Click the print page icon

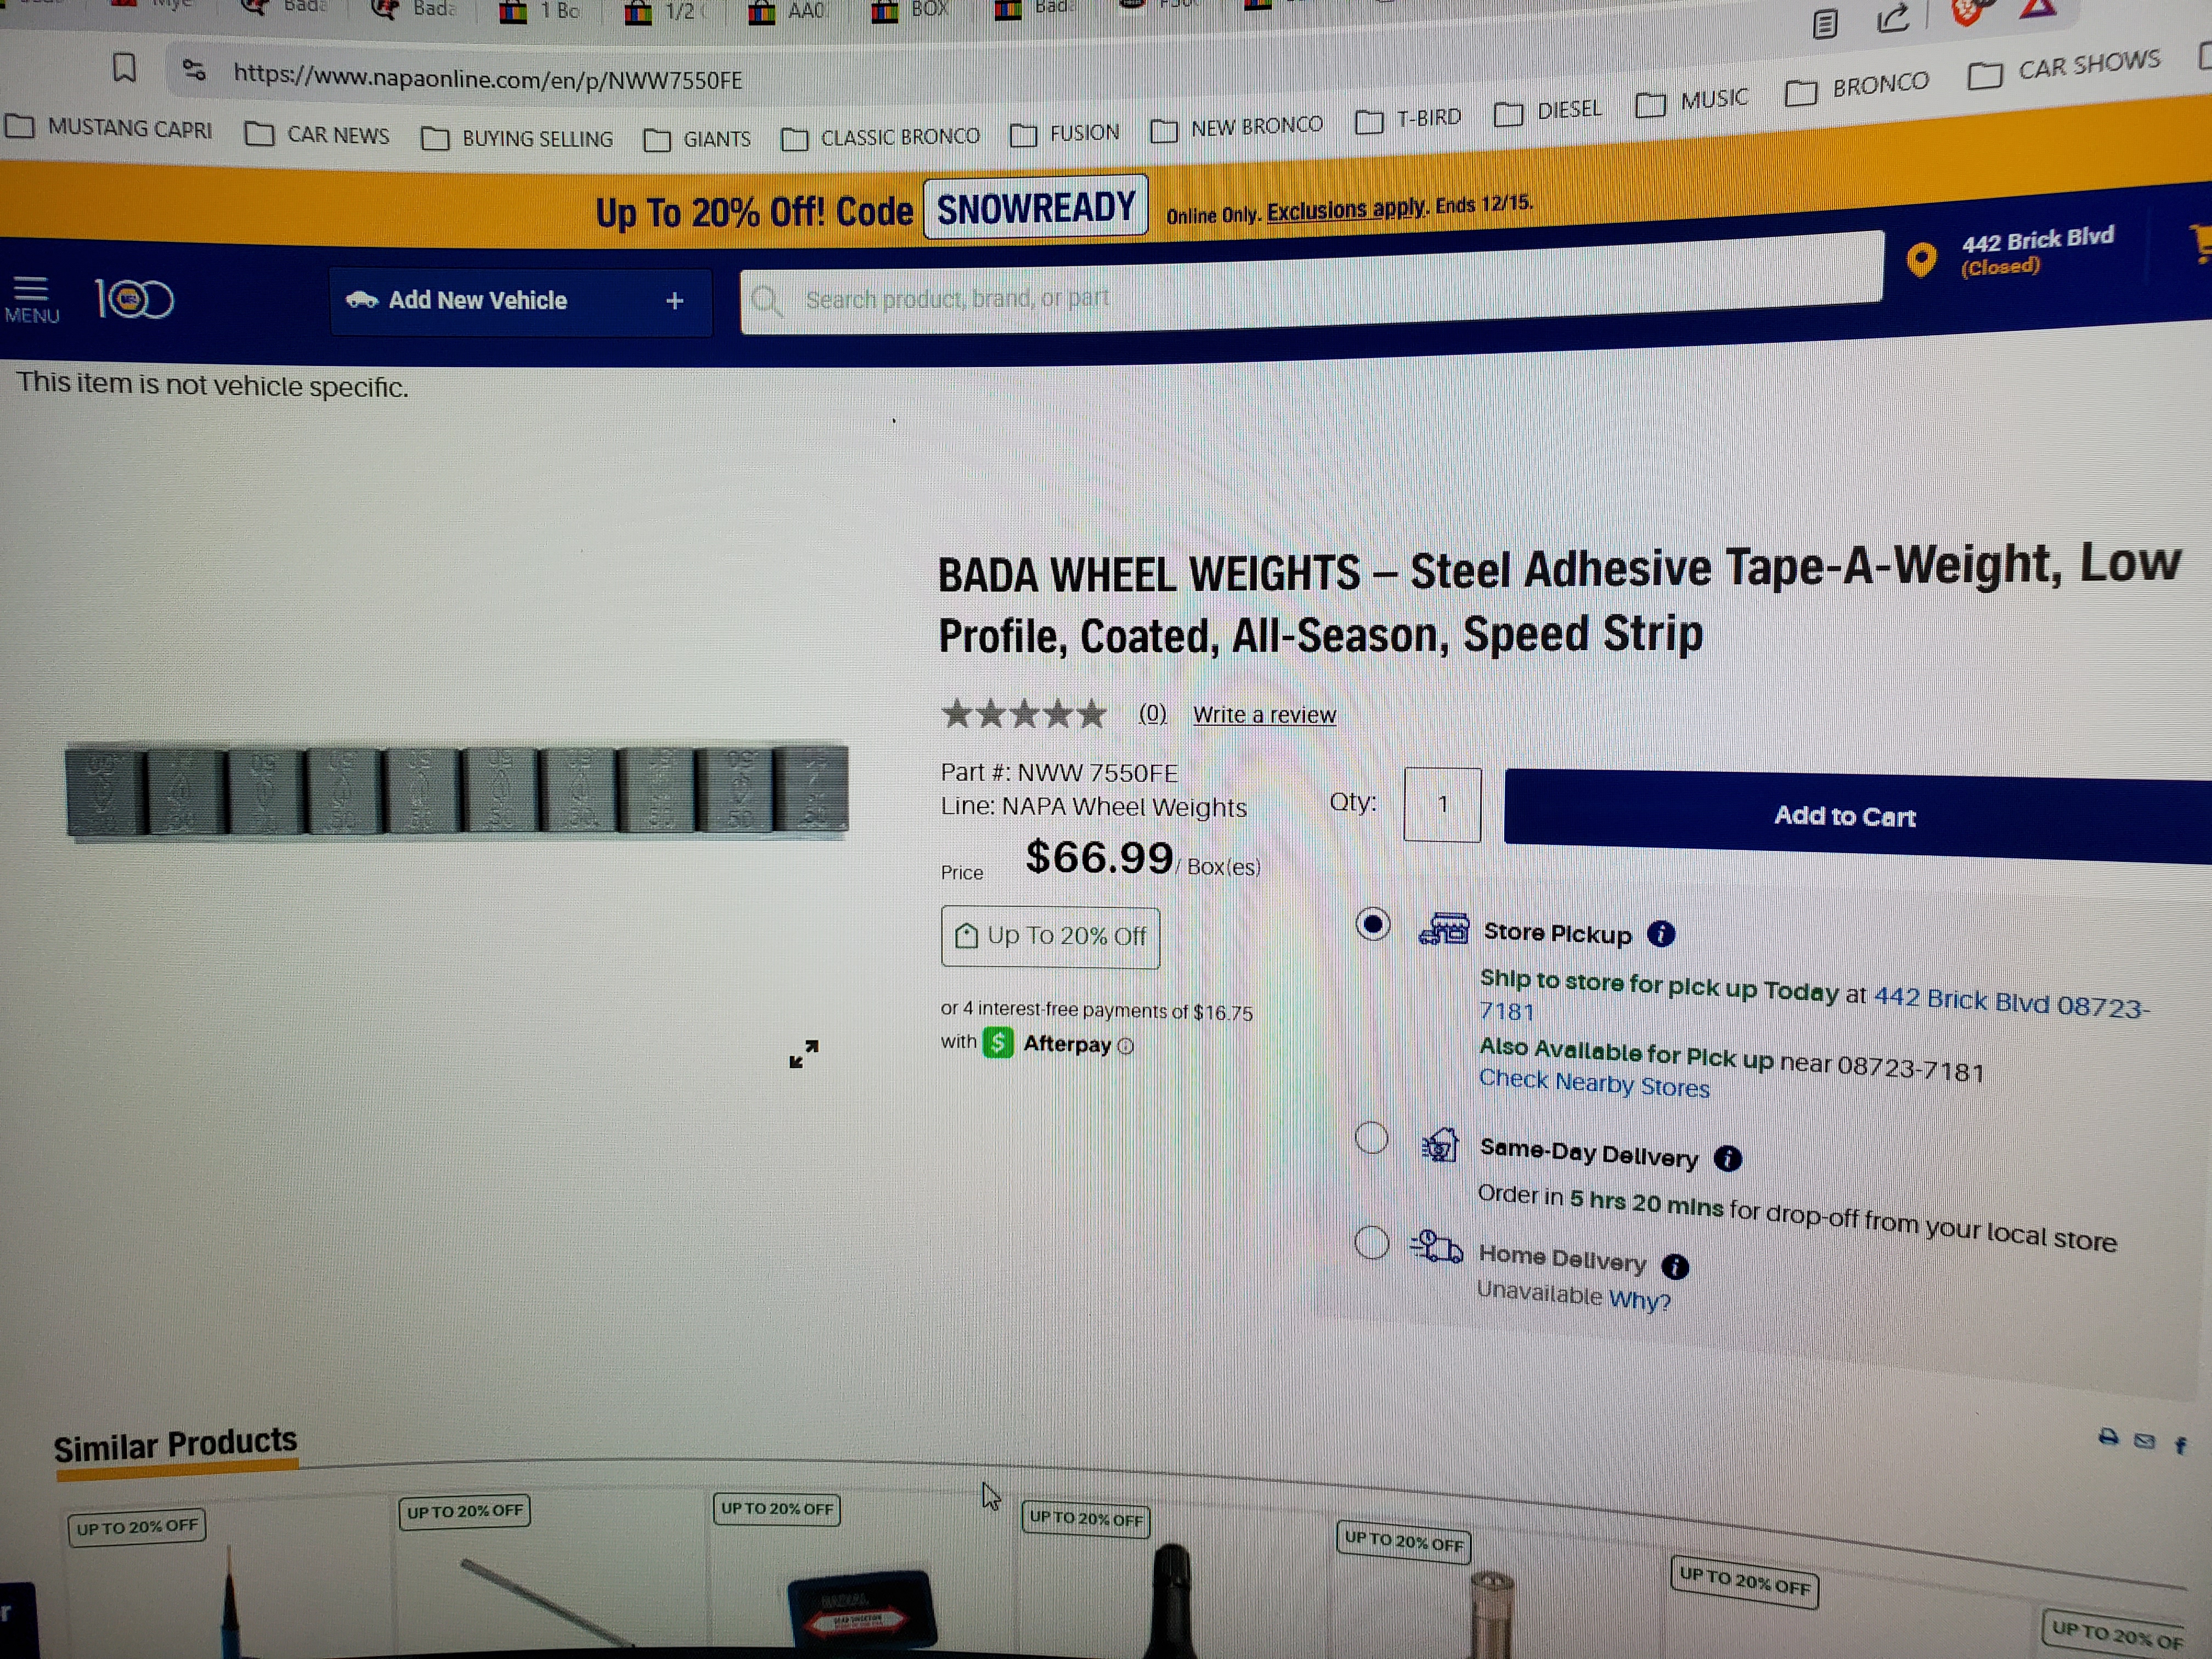click(2108, 1437)
